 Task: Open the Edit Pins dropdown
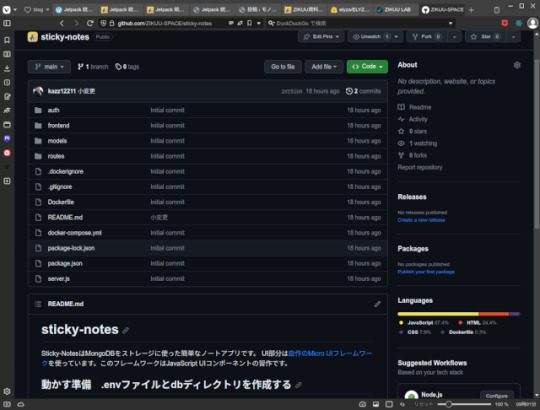tap(321, 36)
